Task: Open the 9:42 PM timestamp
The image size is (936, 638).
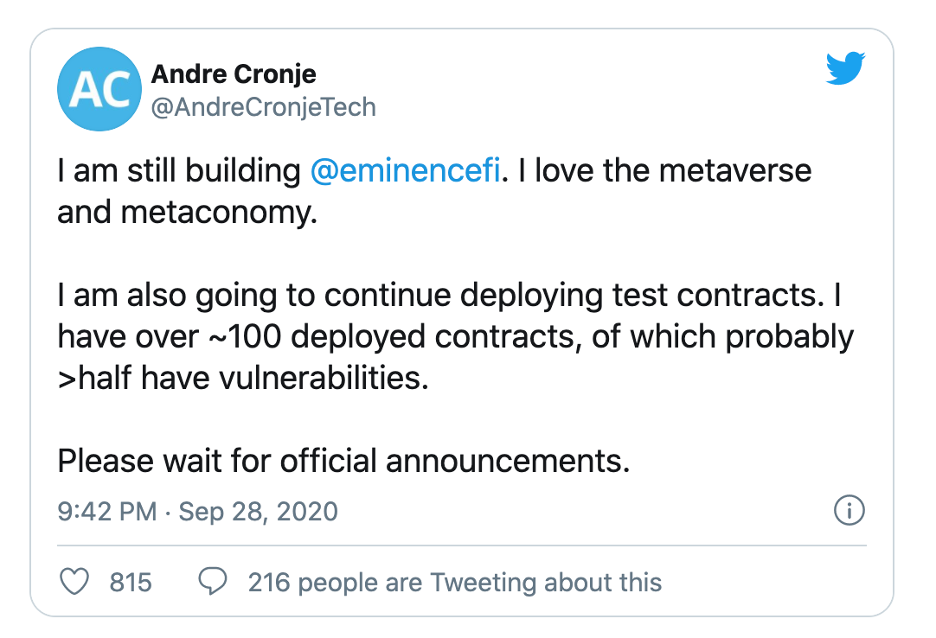Action: [x=107, y=511]
